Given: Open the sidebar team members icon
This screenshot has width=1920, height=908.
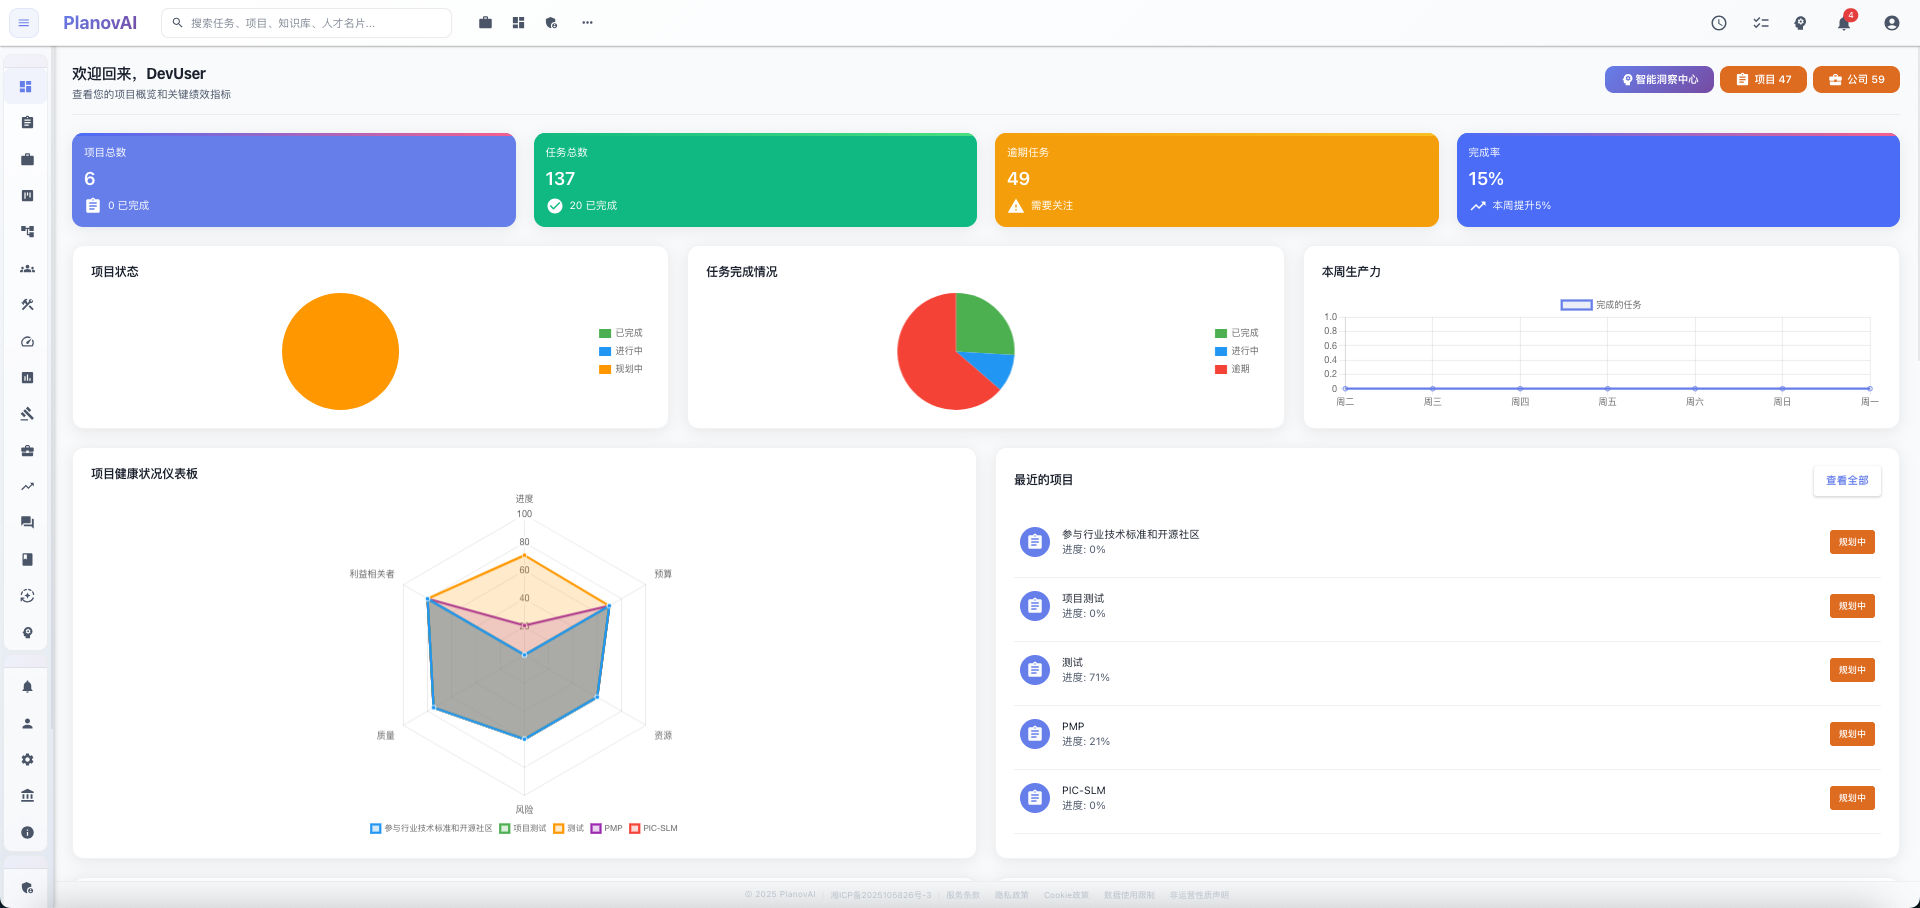Looking at the screenshot, I should coord(27,269).
